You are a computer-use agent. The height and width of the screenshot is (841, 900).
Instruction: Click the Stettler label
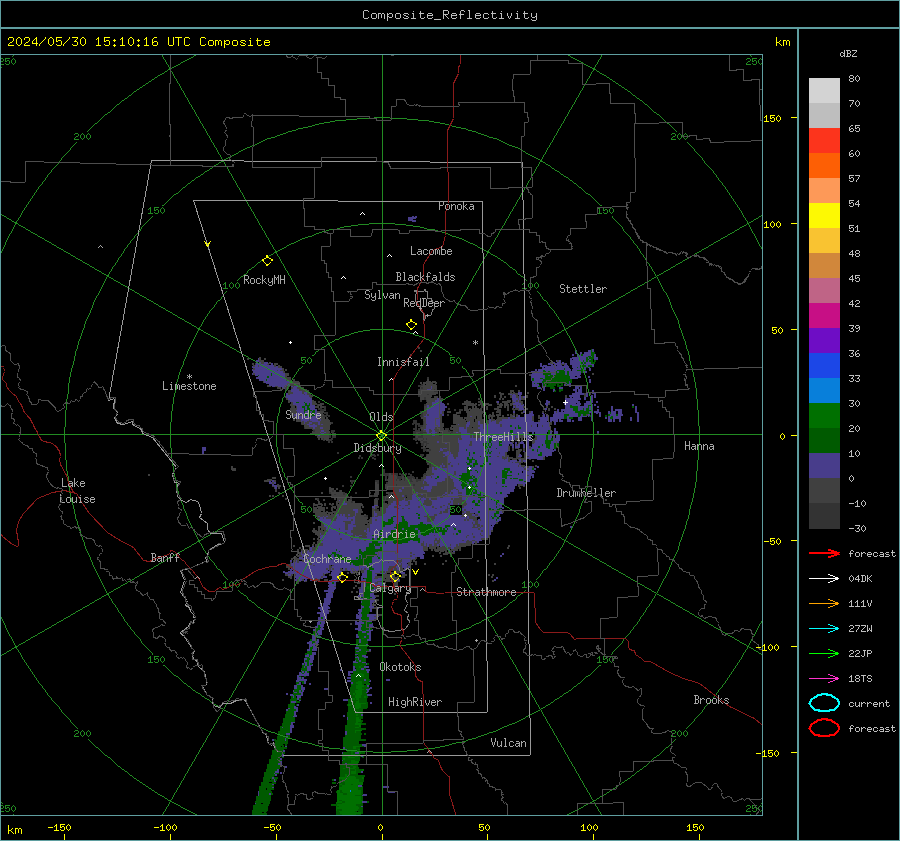pos(583,289)
